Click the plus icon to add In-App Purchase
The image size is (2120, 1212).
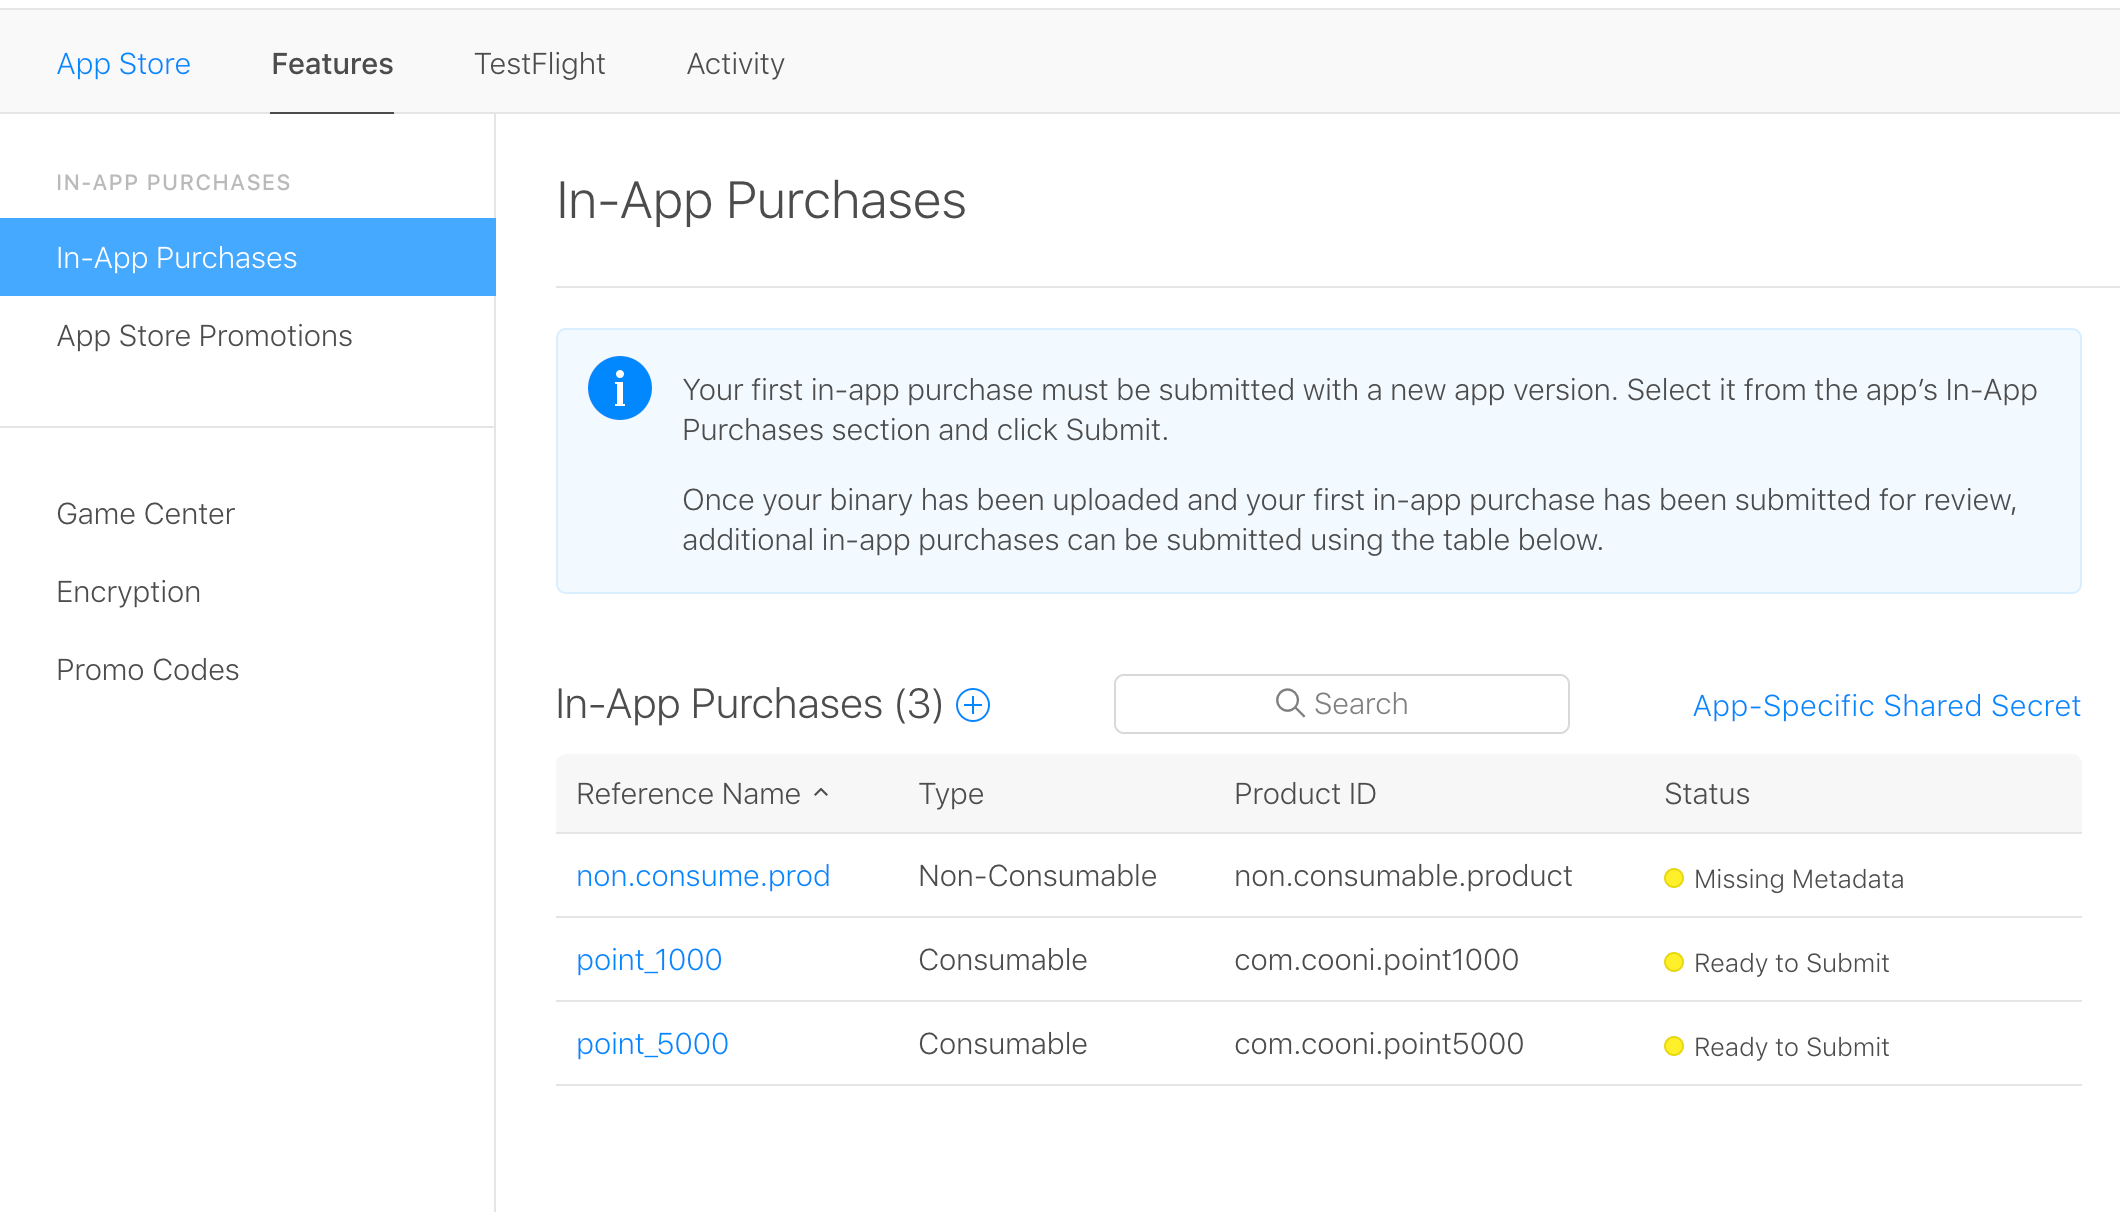point(973,705)
